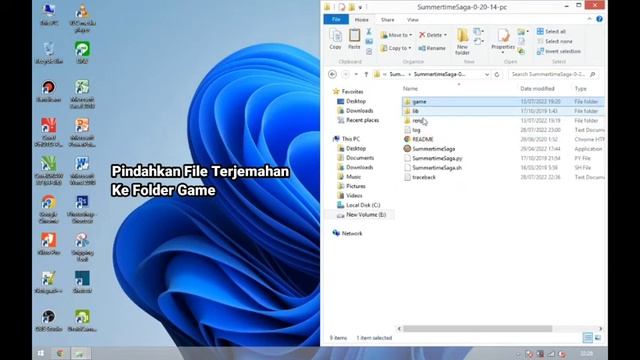Click the Google Chrome desktop shortcut
The width and height of the screenshot is (640, 360).
pyautogui.click(x=49, y=209)
